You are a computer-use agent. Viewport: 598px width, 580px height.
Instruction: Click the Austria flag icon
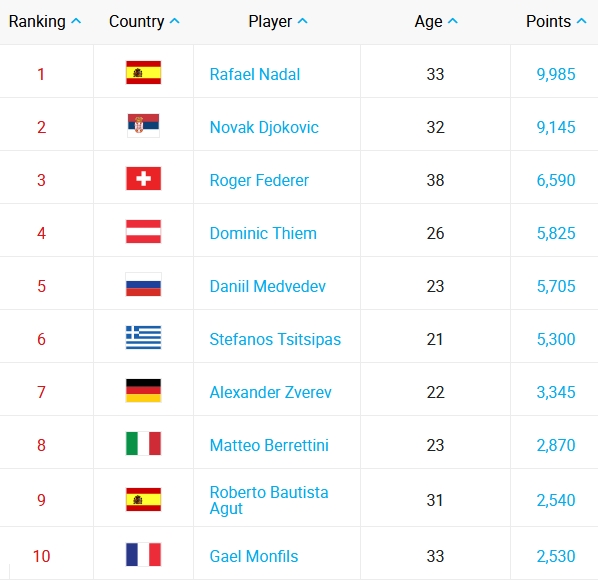coord(143,231)
